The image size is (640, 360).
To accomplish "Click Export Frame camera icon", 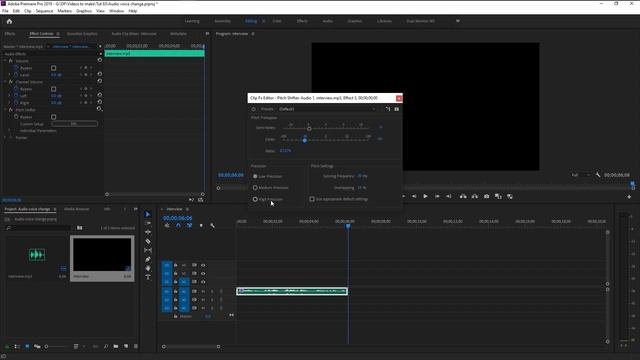I will pyautogui.click(x=487, y=196).
